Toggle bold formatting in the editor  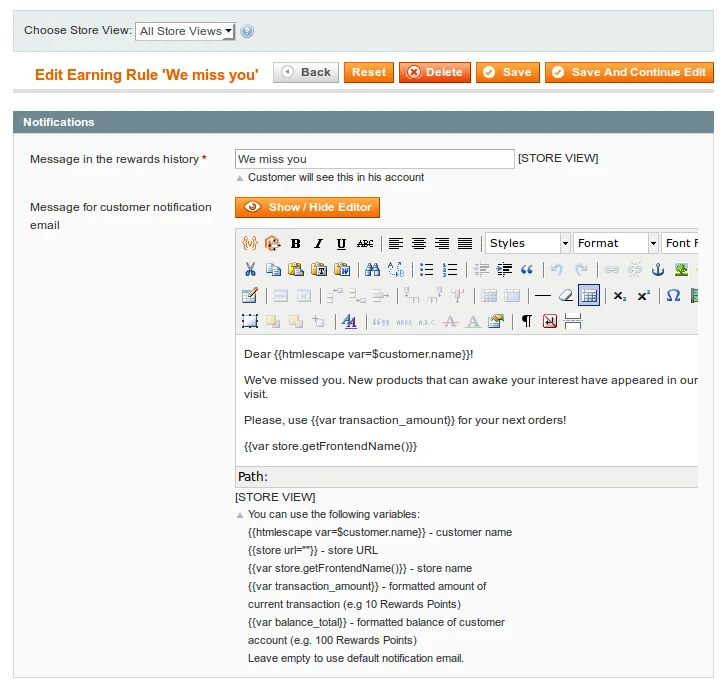click(296, 243)
